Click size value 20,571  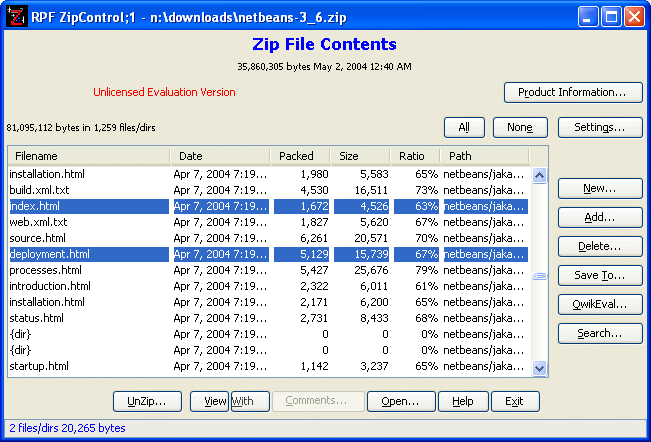point(371,238)
